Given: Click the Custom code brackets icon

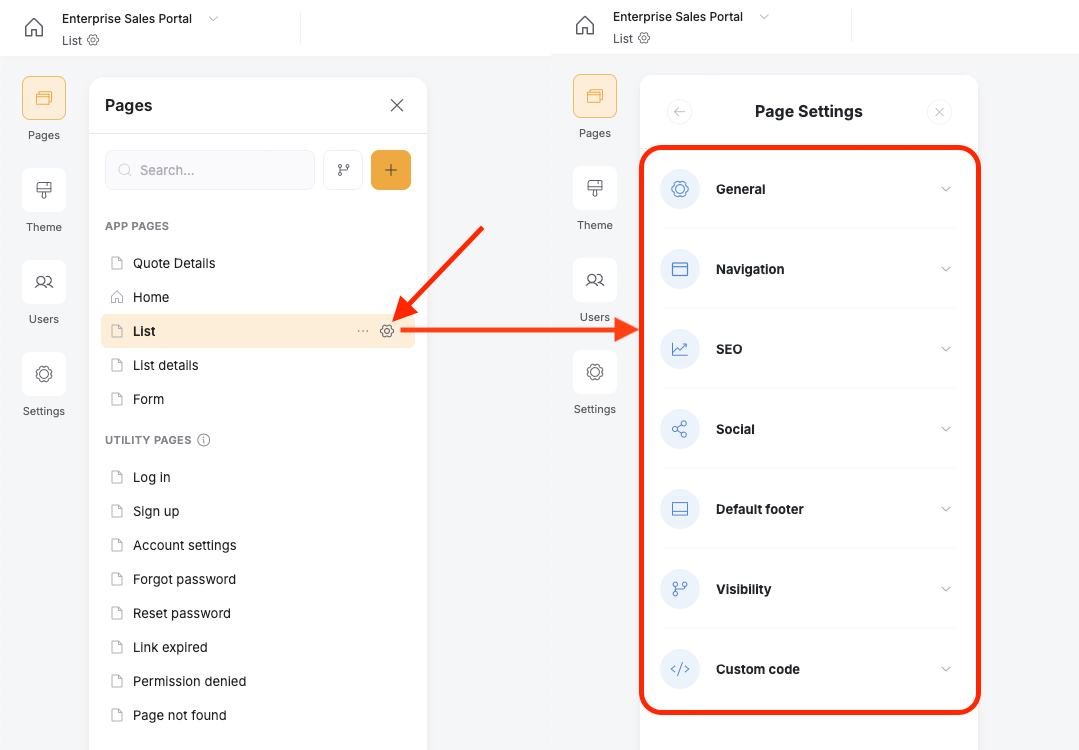Looking at the screenshot, I should (x=680, y=669).
